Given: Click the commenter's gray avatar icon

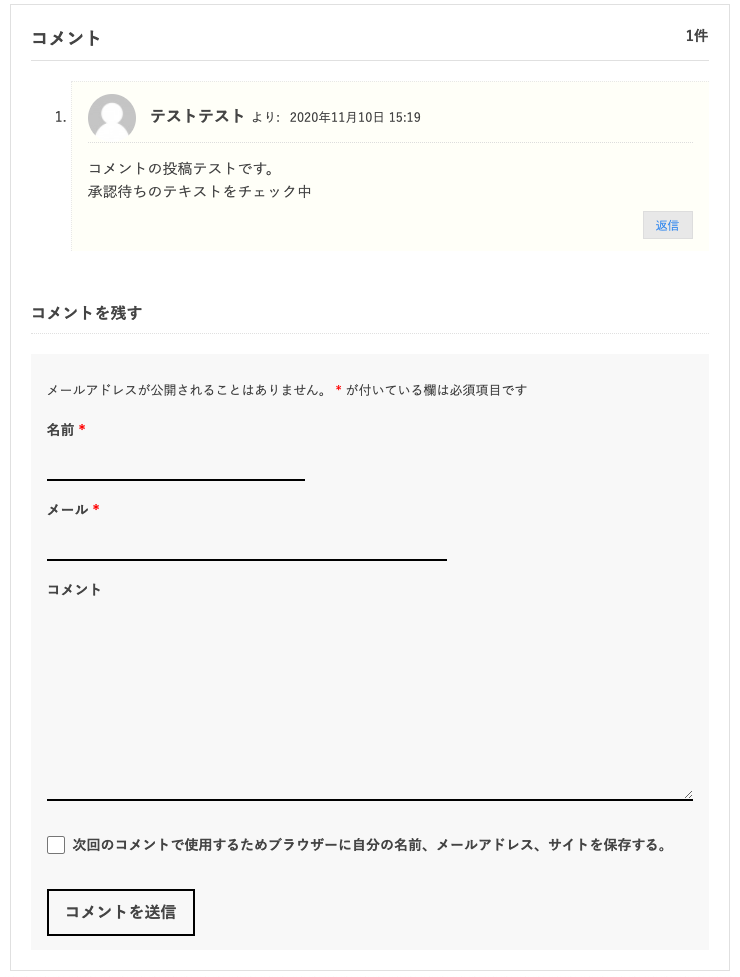Looking at the screenshot, I should pyautogui.click(x=112, y=118).
